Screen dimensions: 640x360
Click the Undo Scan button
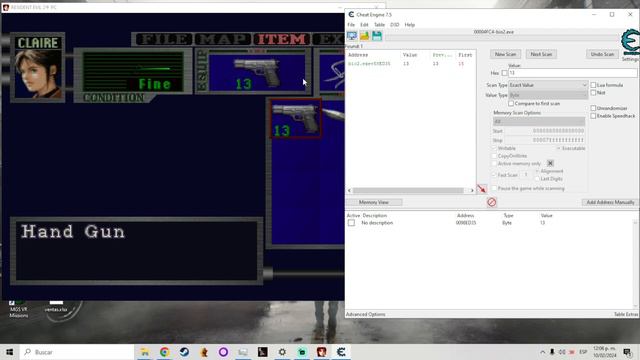point(602,54)
